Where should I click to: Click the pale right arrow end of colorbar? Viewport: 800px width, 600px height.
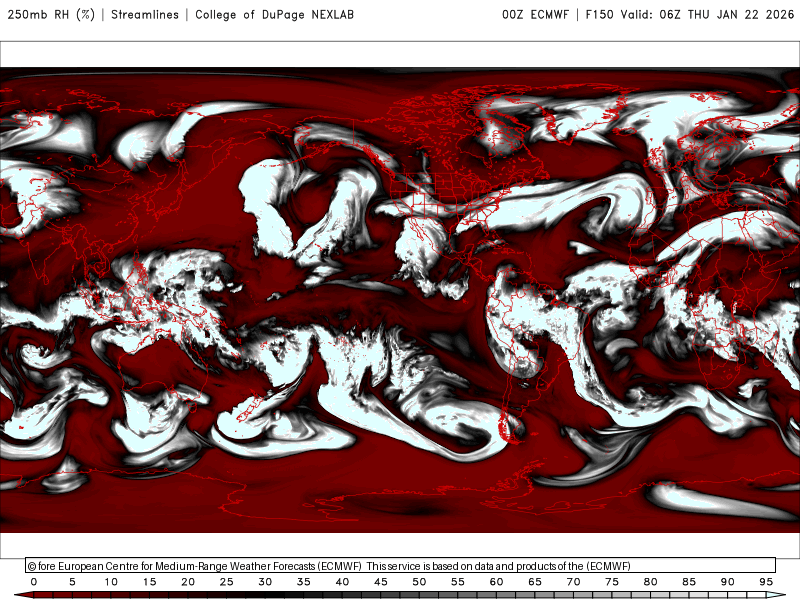[776, 595]
